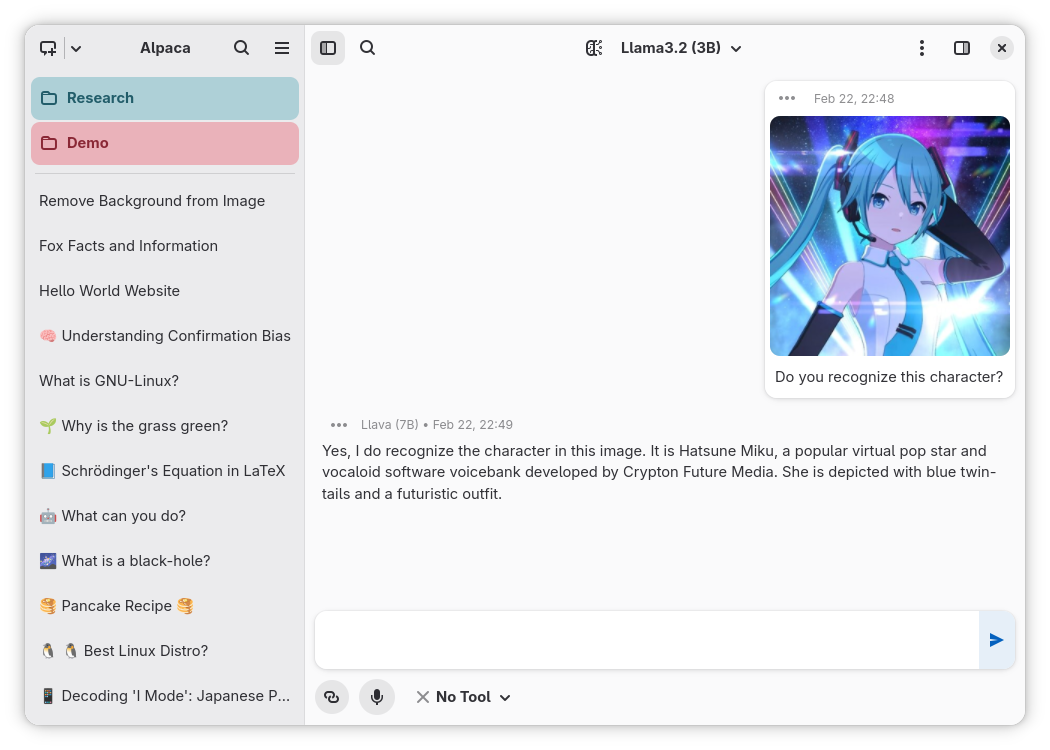Search chats using sidebar magnifier icon

pos(242,48)
